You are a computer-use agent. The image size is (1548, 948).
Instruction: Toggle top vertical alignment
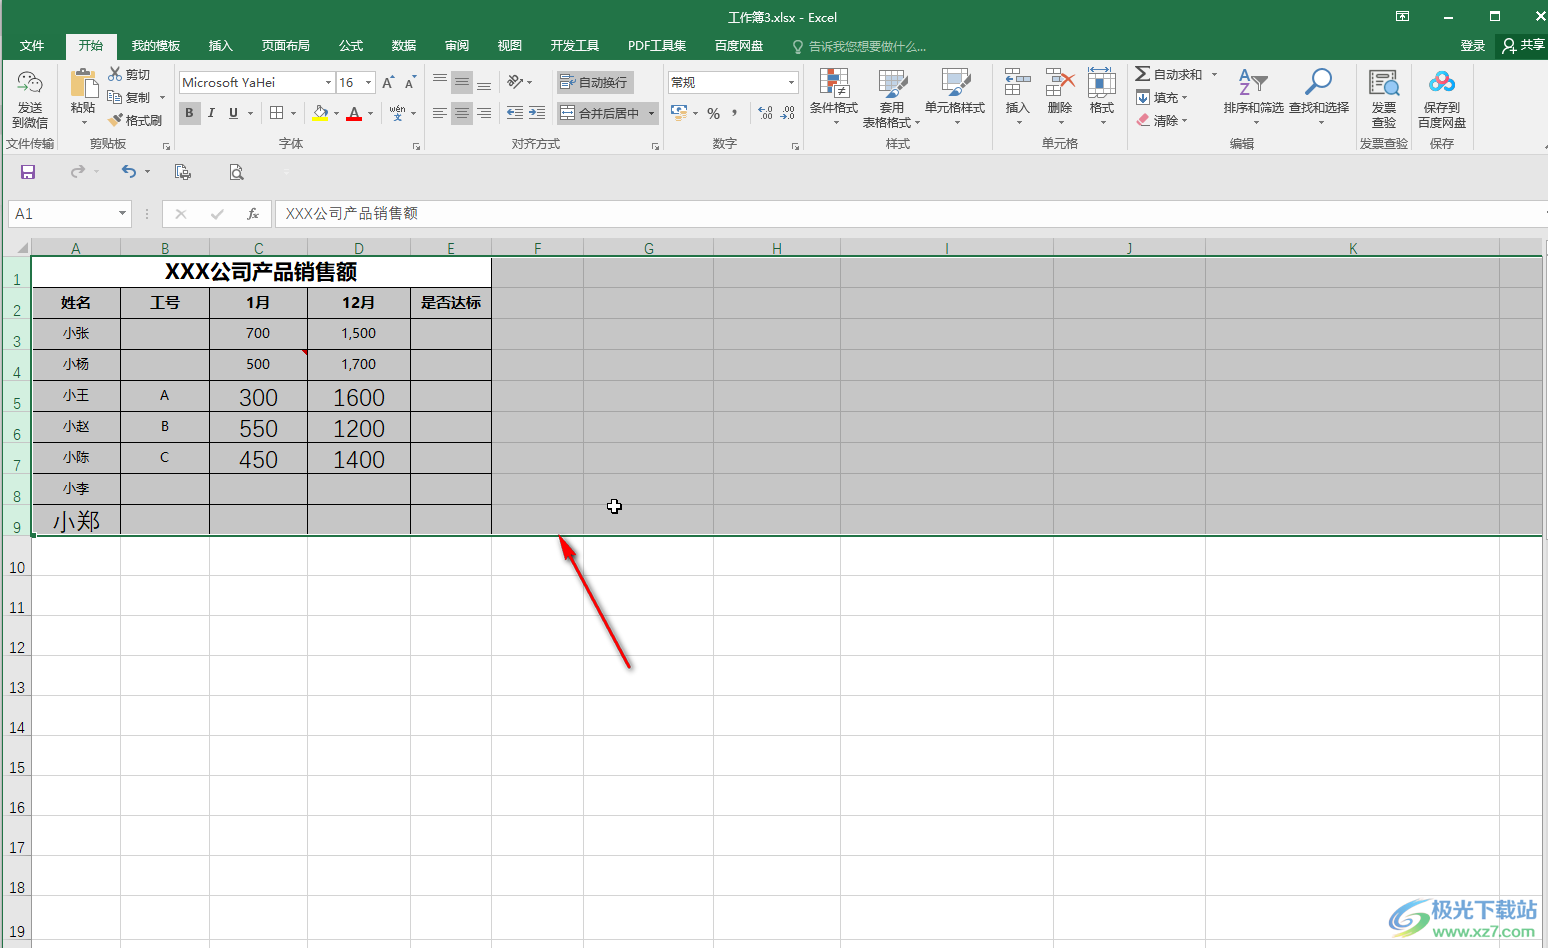tap(440, 82)
